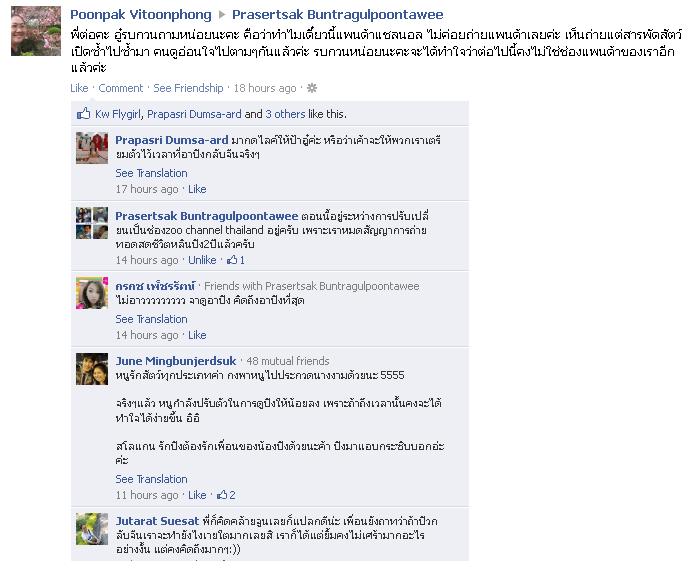Open See Friendship link
This screenshot has height=574, width=694.
point(188,88)
